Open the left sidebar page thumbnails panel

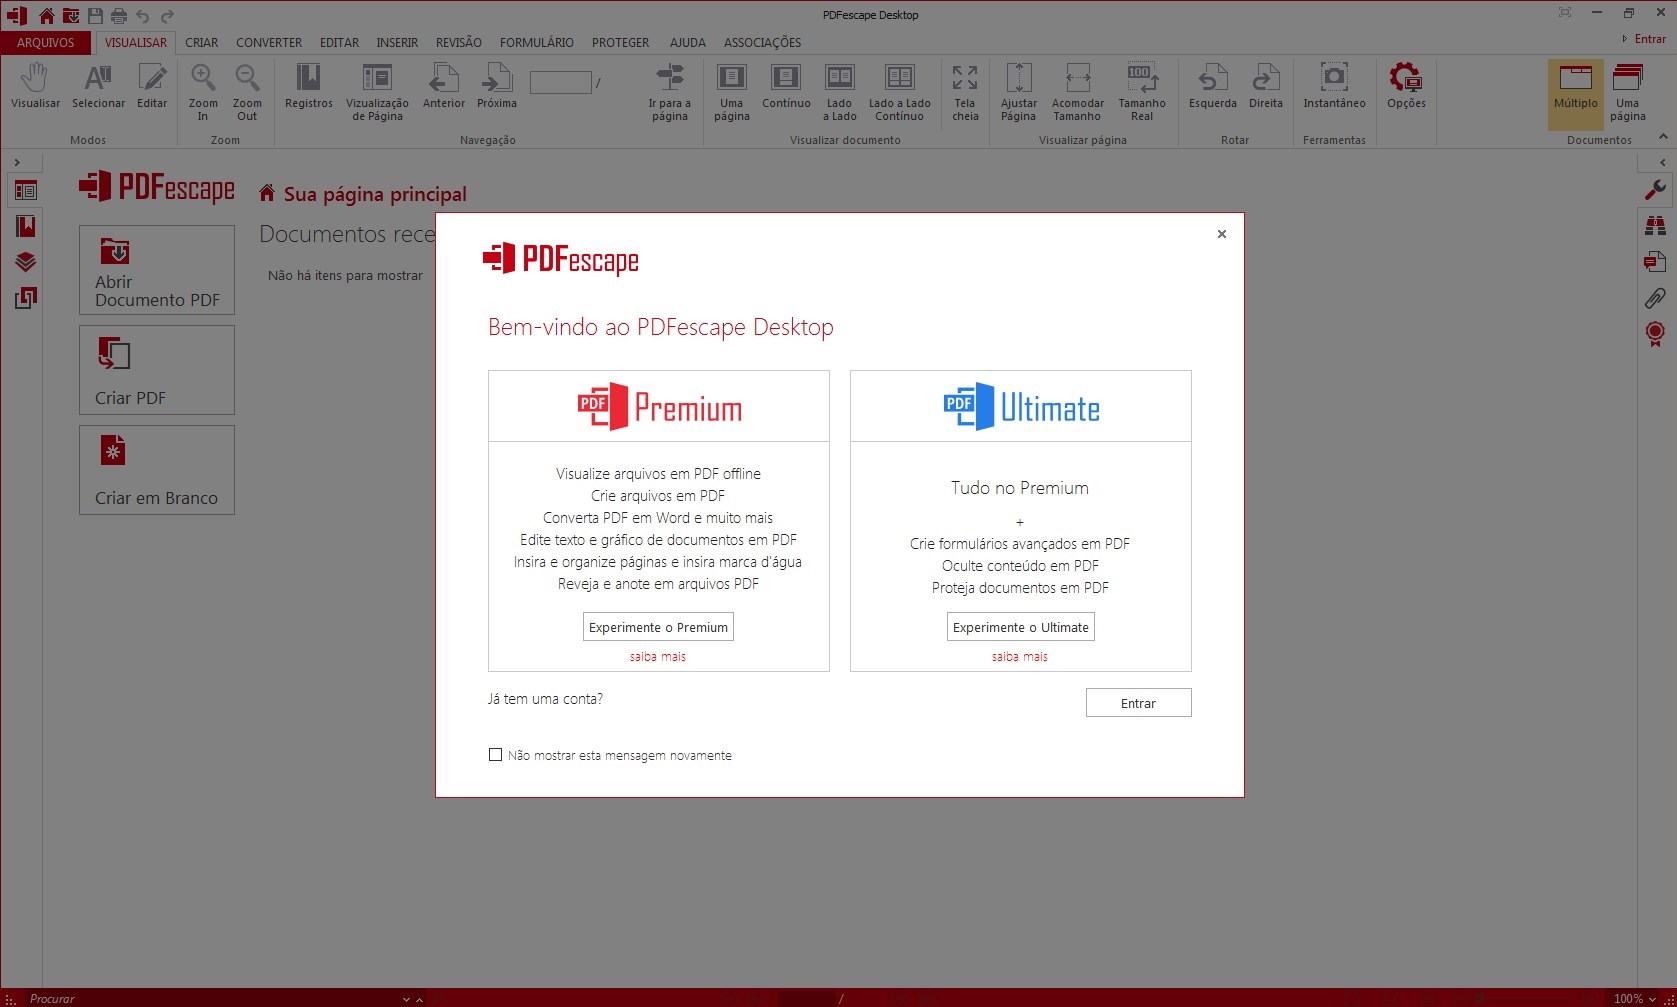coord(26,190)
